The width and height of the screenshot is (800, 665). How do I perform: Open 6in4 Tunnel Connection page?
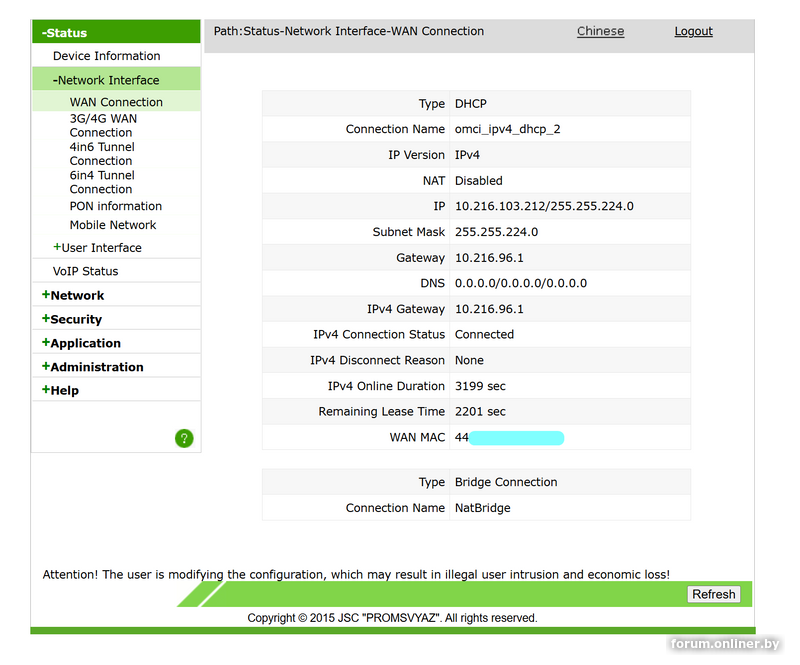point(102,182)
